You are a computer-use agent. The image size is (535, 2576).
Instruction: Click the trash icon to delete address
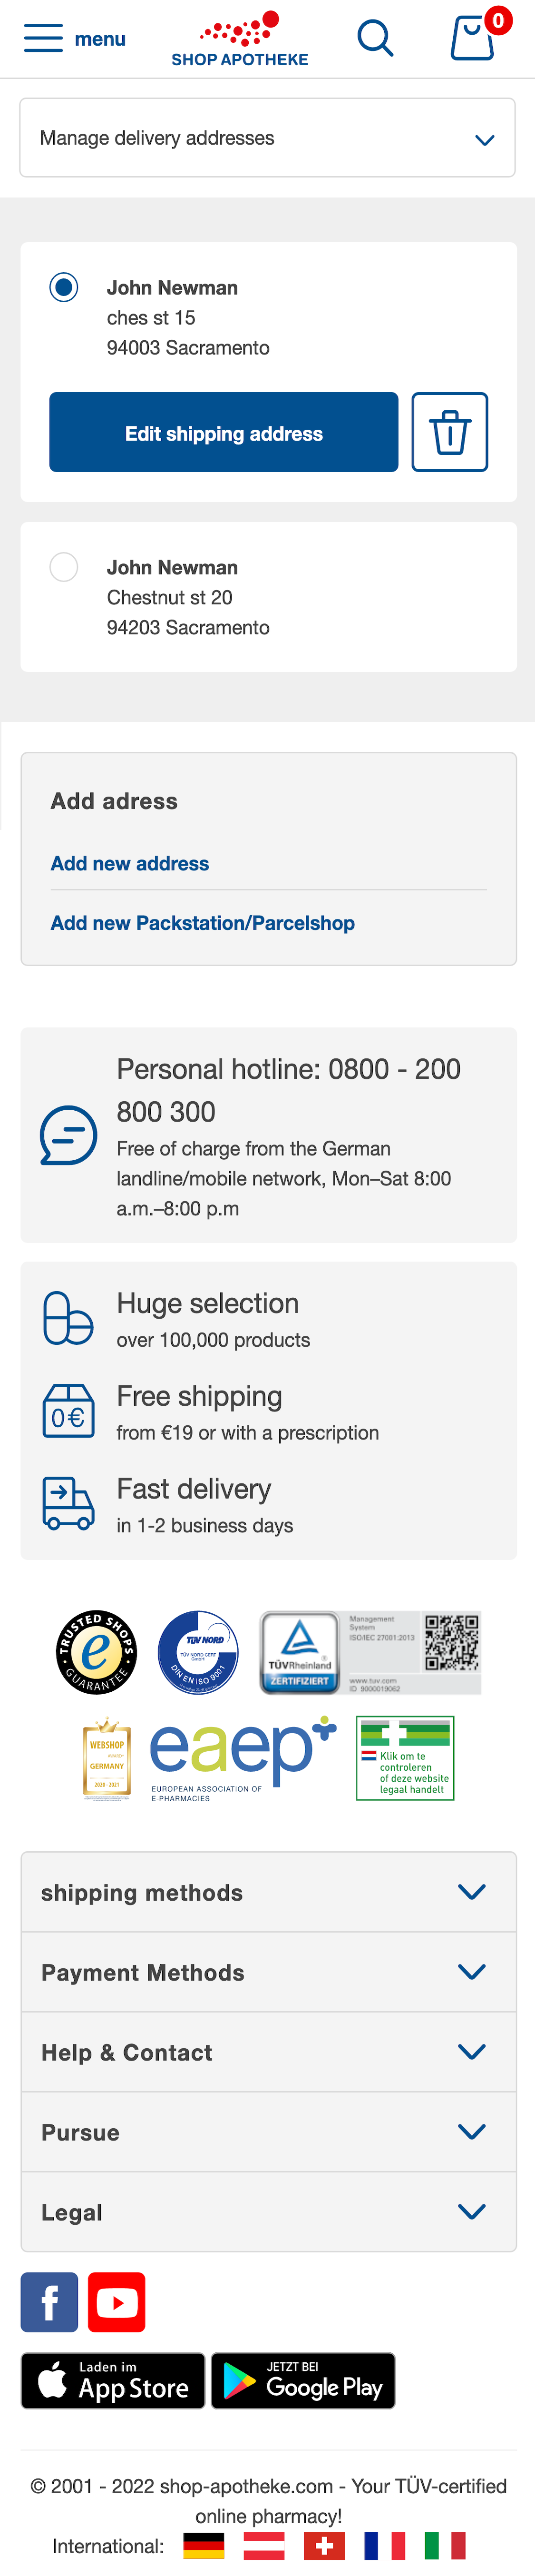tap(449, 432)
